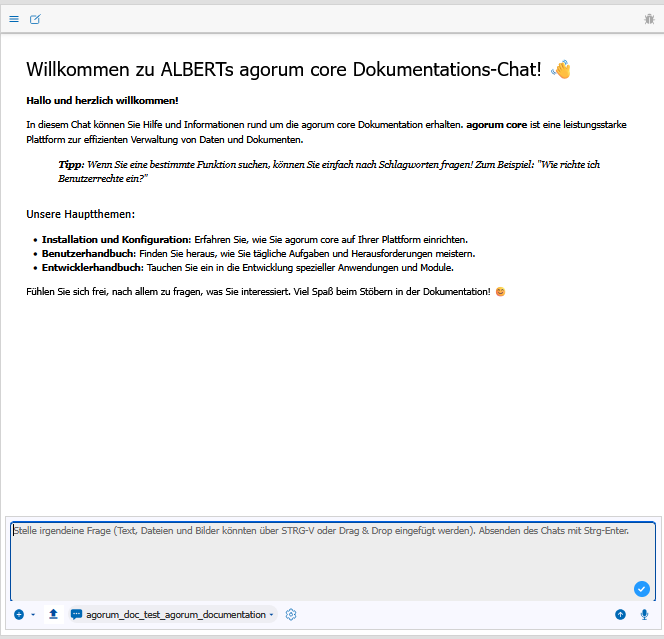Open chat settings with the gear icon

click(291, 614)
